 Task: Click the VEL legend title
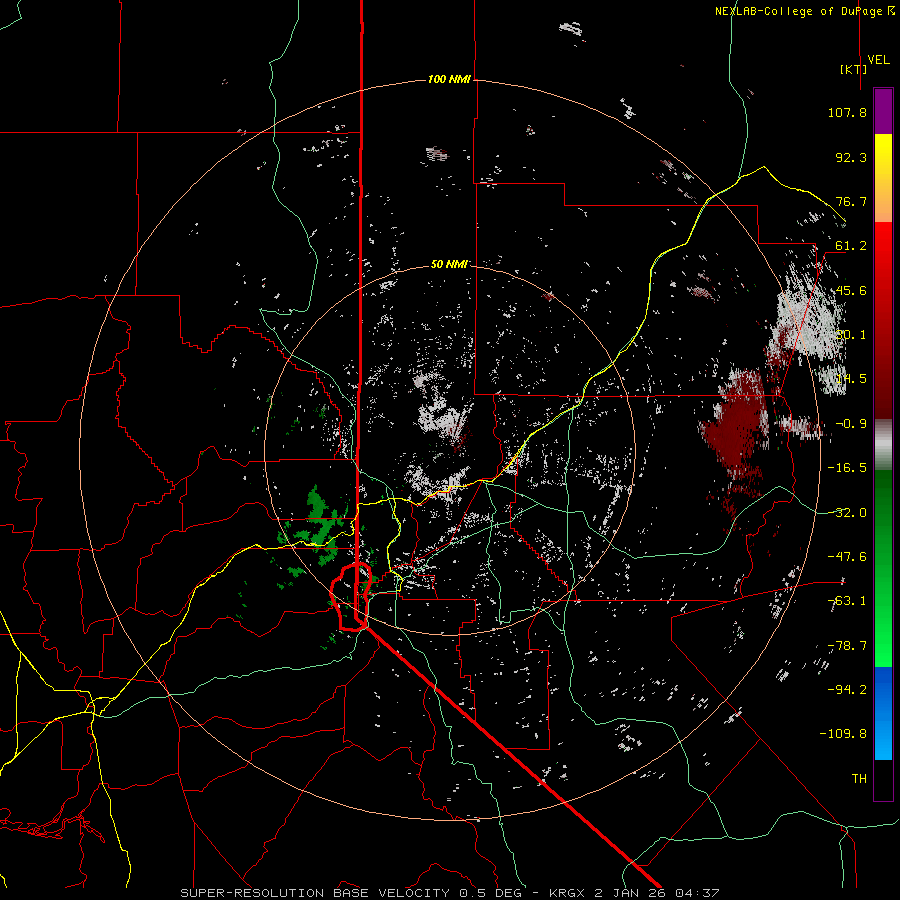[x=879, y=59]
